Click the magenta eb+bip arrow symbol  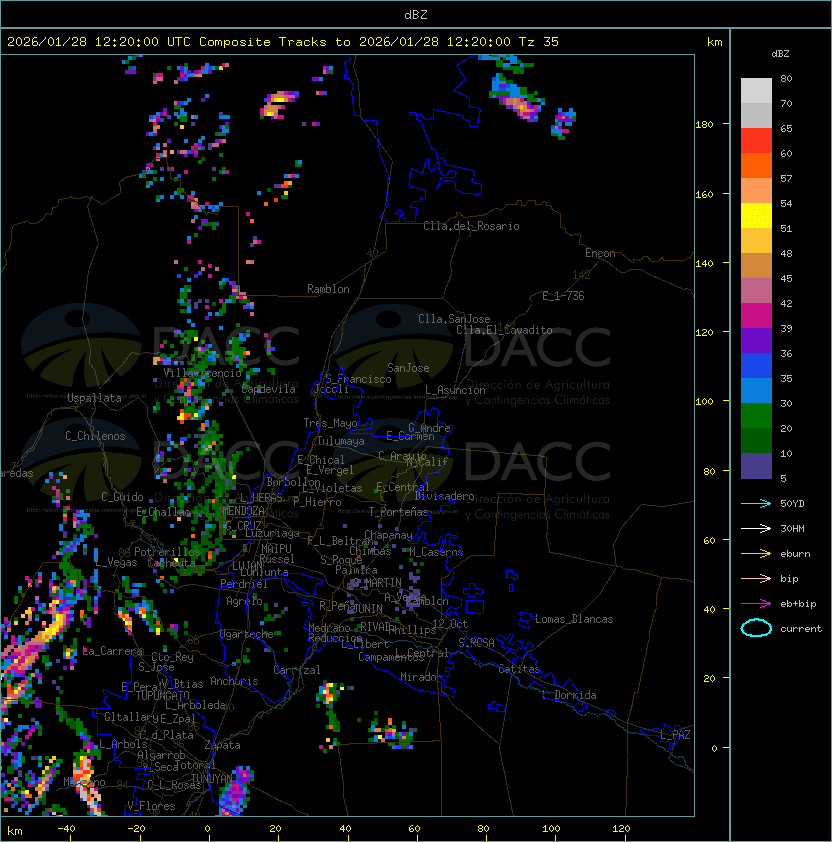[x=756, y=604]
